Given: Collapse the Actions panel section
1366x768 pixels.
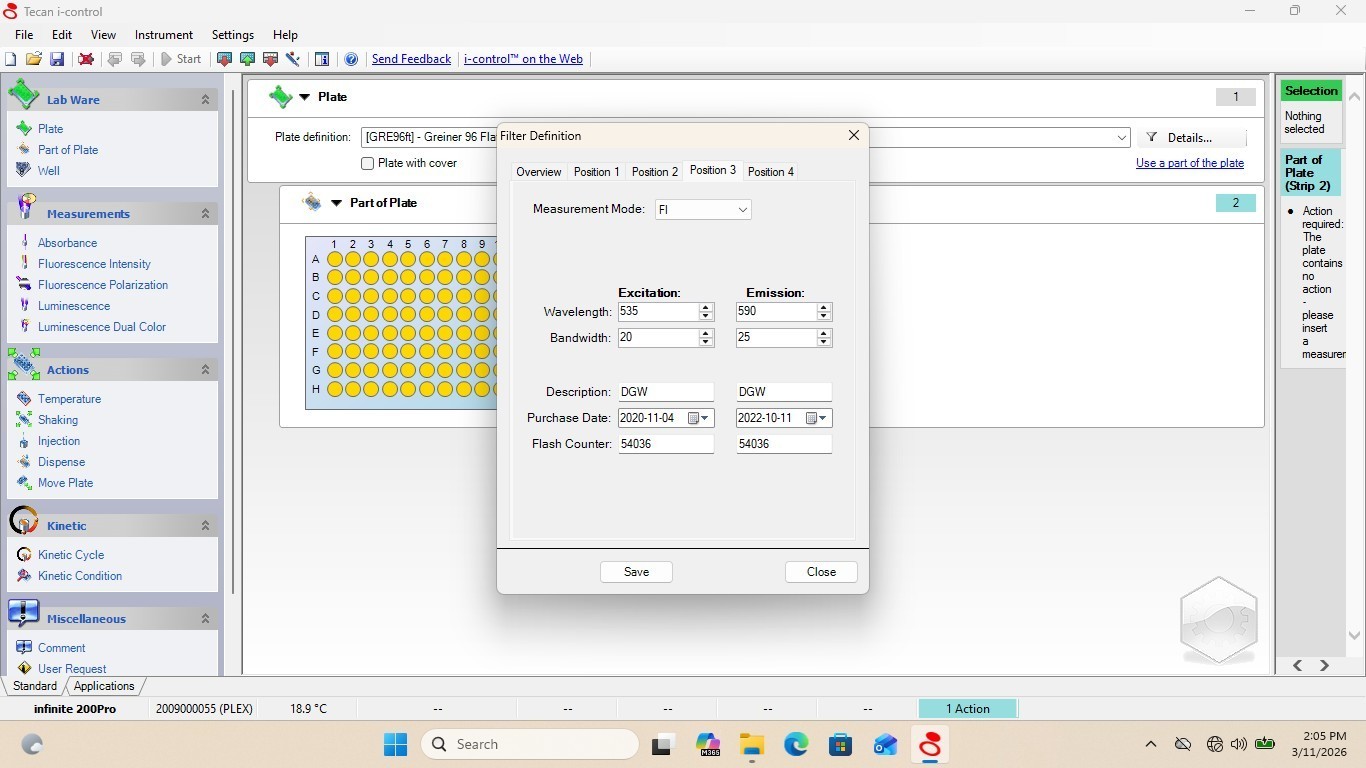Looking at the screenshot, I should click(205, 370).
